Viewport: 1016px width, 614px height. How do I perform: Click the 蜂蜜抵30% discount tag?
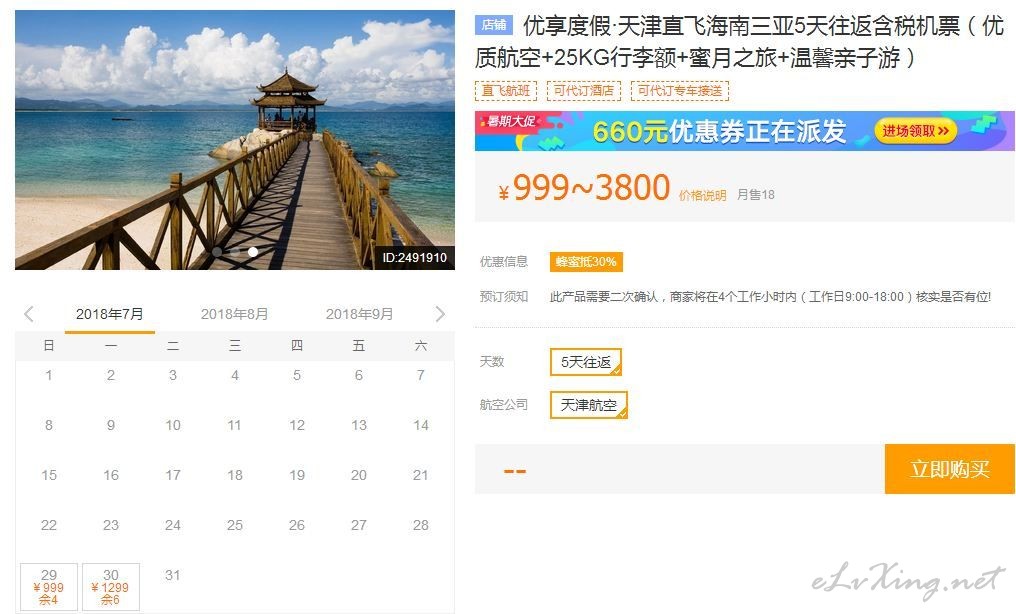point(586,262)
